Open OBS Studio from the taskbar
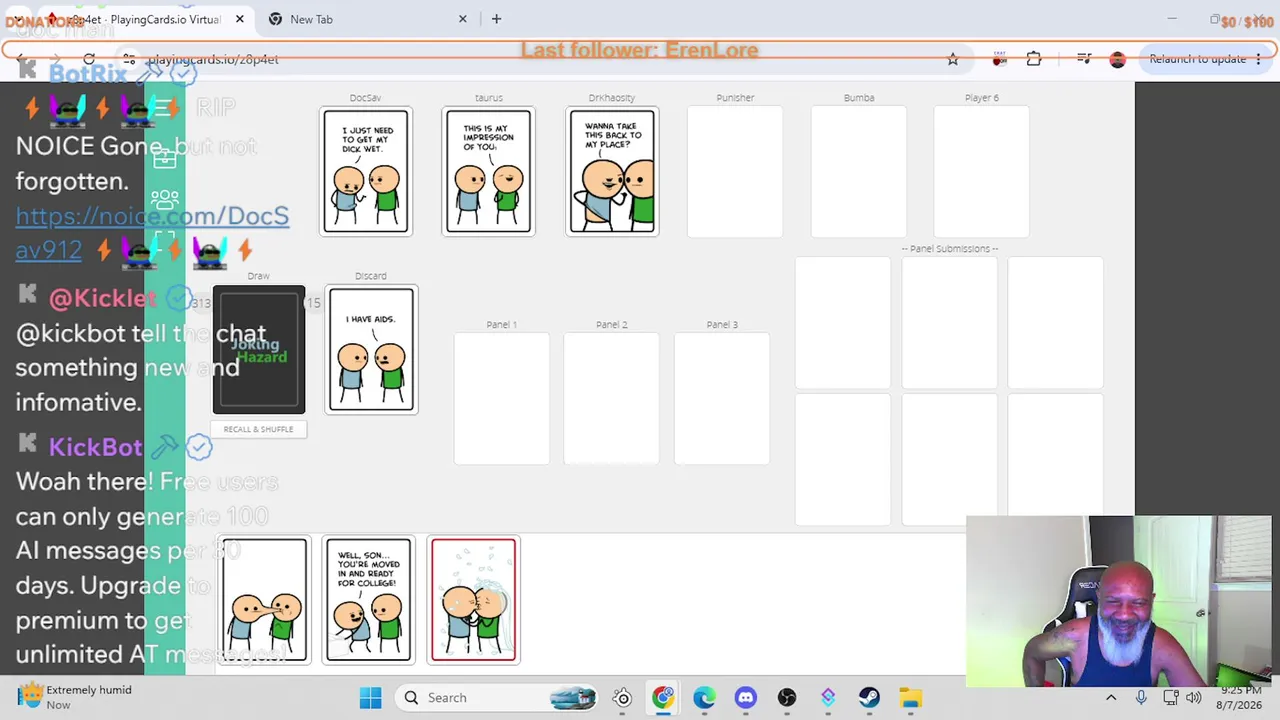Screen dimensions: 1280x720 coord(787,698)
